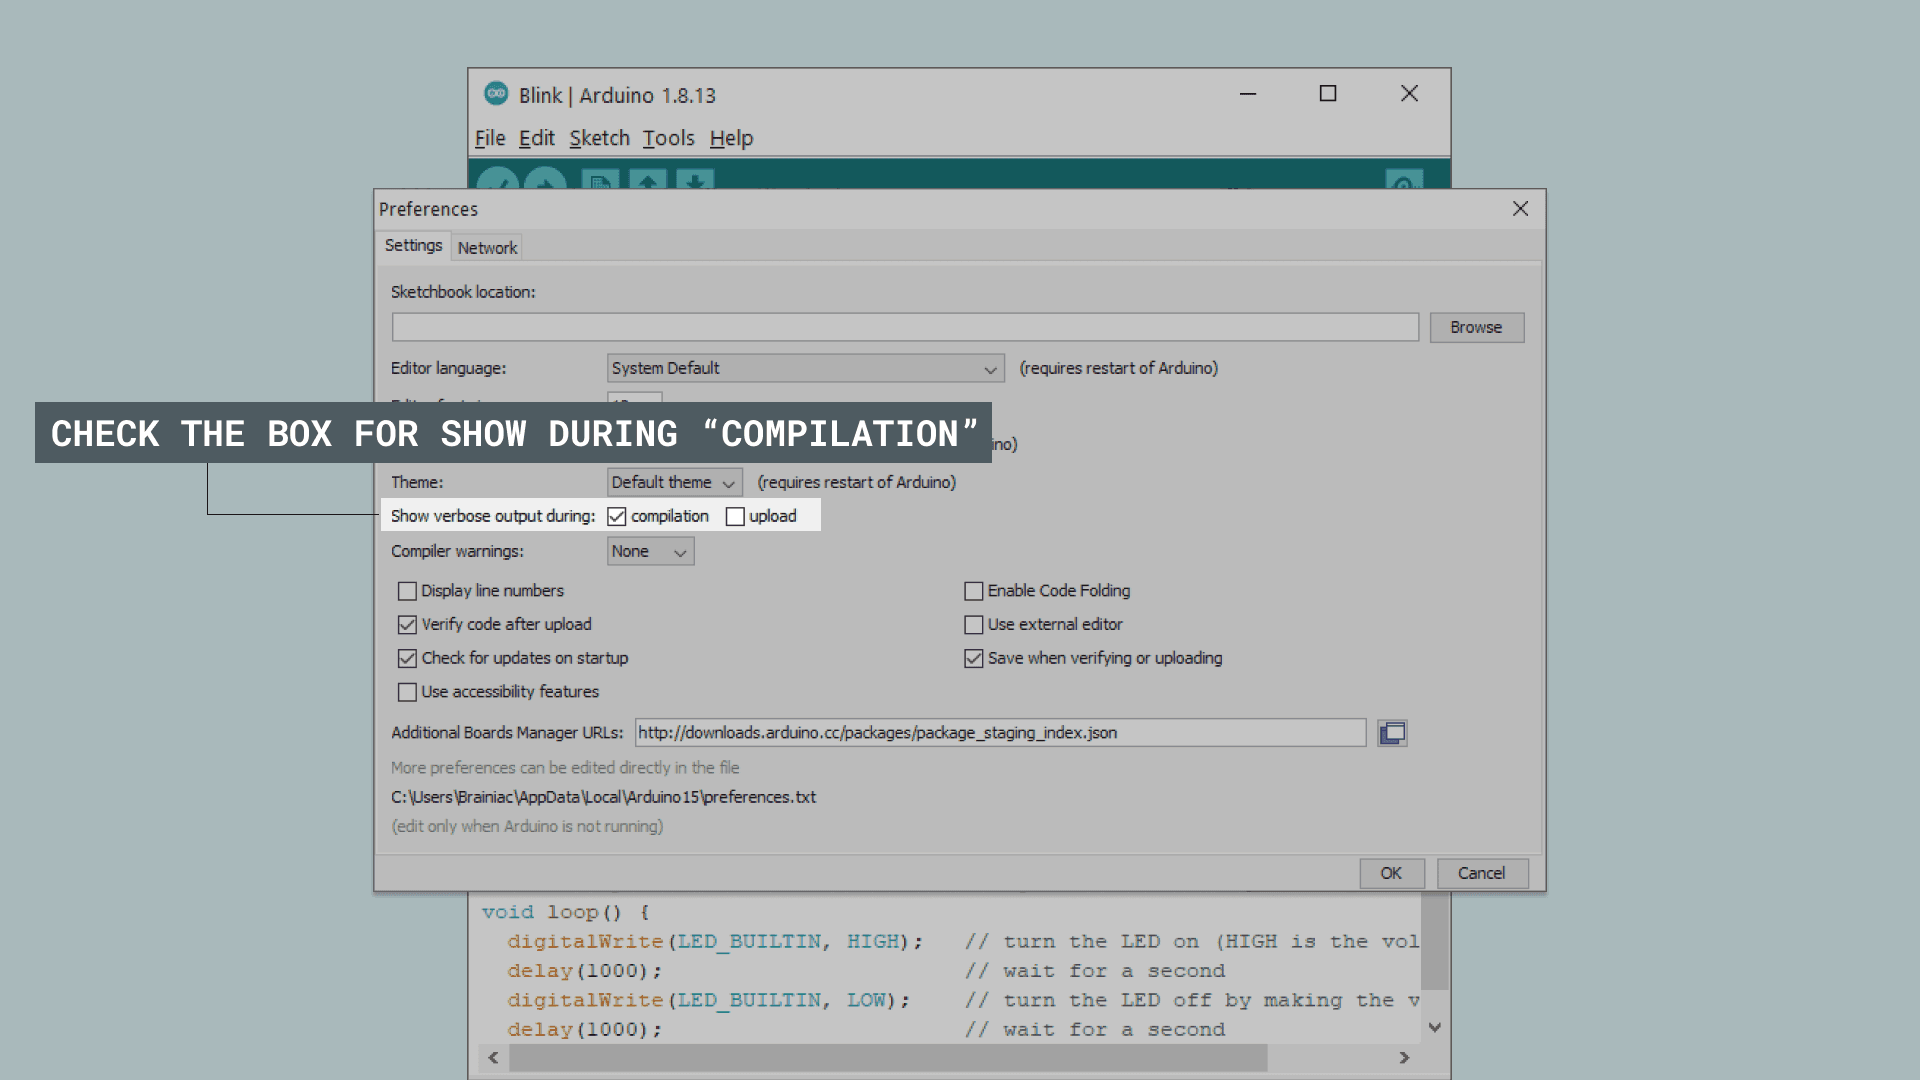
Task: Uncheck the compilation verbose output checkbox
Action: point(617,516)
